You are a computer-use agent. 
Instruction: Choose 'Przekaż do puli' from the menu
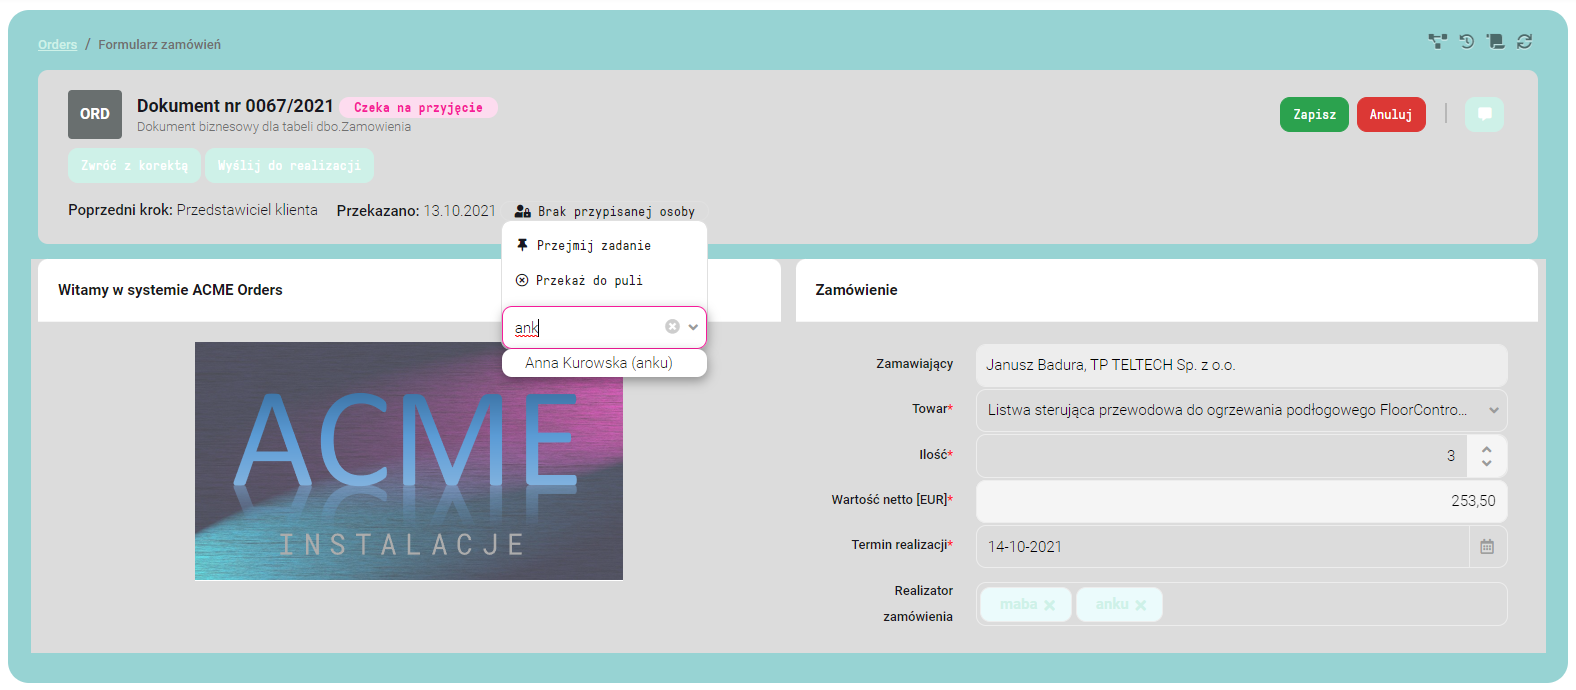[x=589, y=281]
